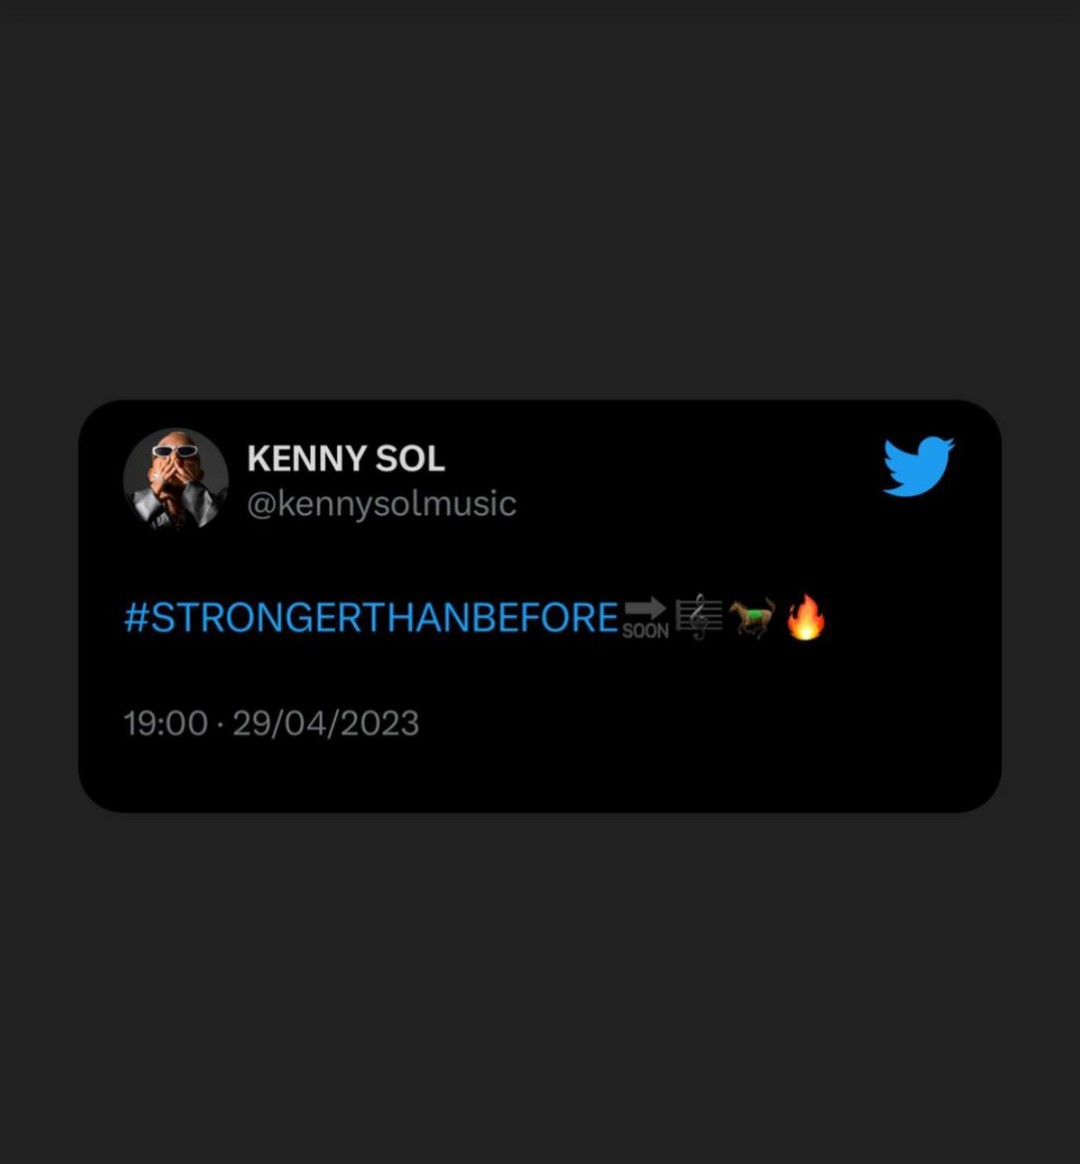
Task: Click the blue Twitter bird logo
Action: point(918,466)
